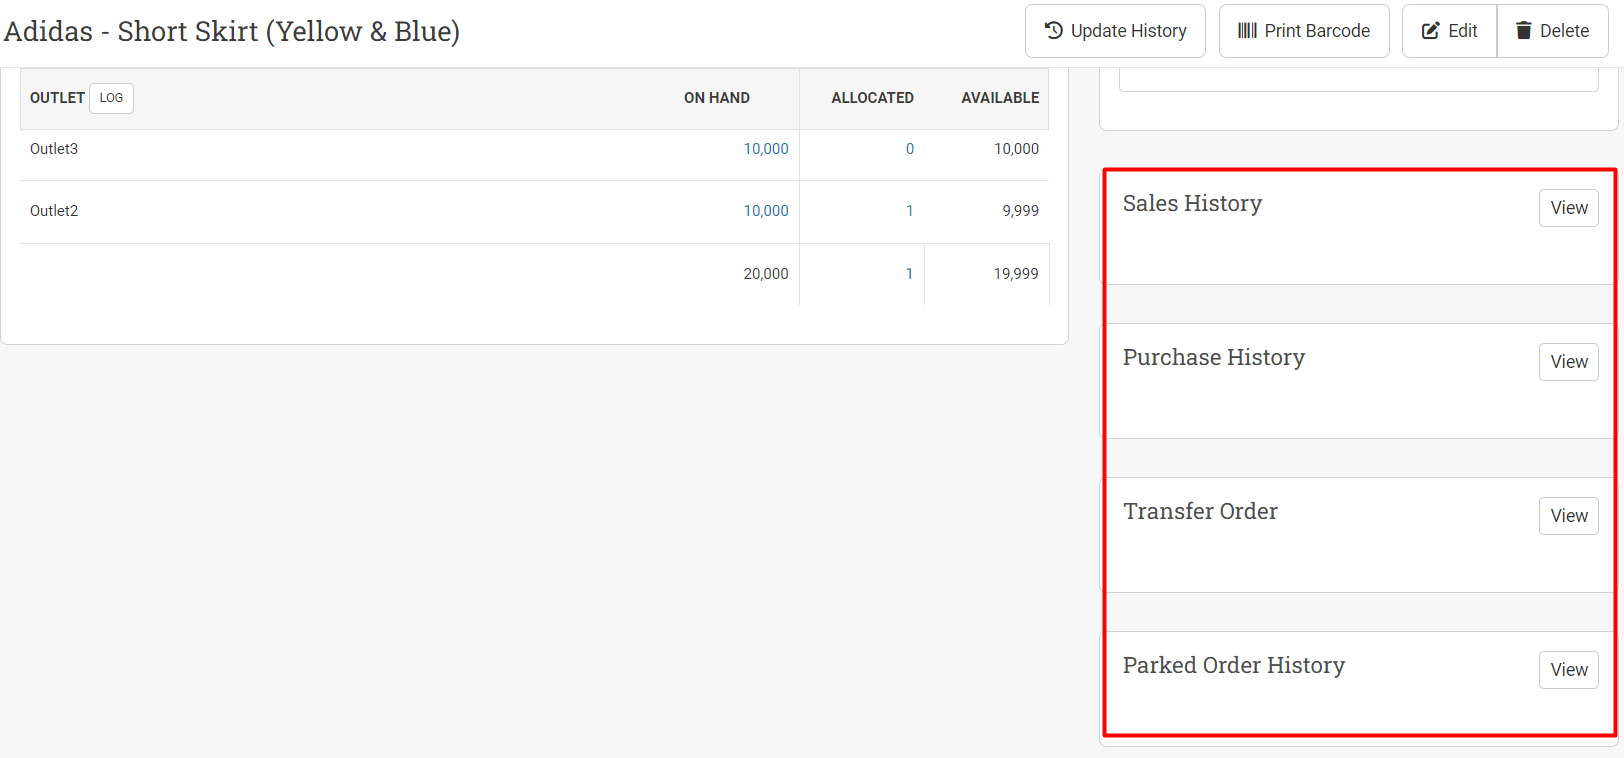Click the Transfer Order heading
Image resolution: width=1624 pixels, height=758 pixels.
click(1200, 511)
